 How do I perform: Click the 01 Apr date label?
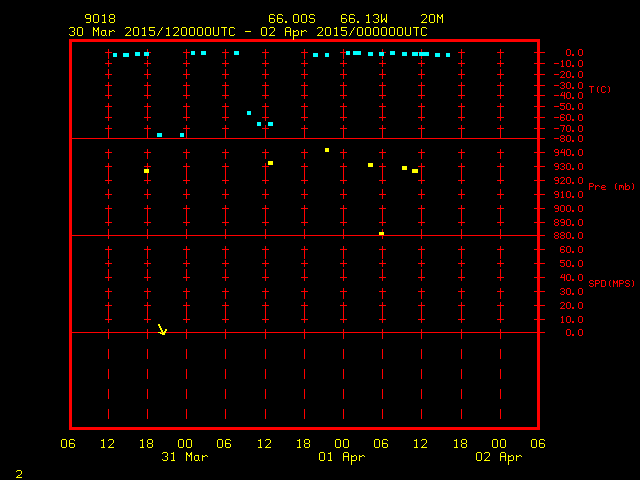click(342, 457)
